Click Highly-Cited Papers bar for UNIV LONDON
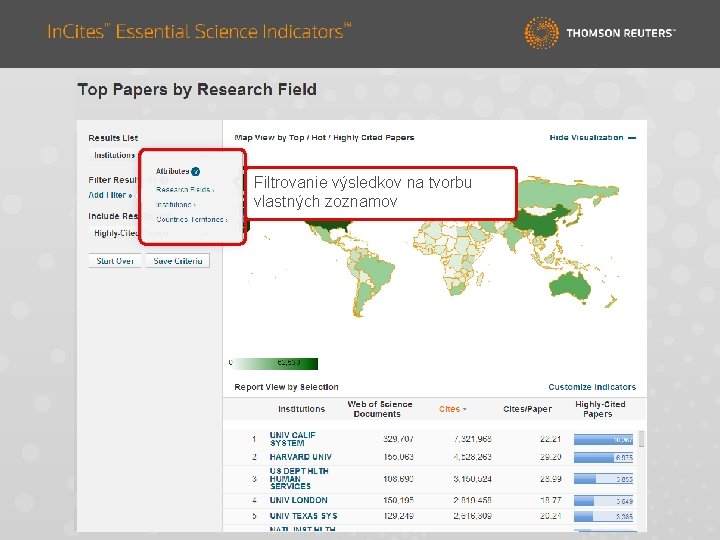720x540 pixels. pyautogui.click(x=603, y=501)
